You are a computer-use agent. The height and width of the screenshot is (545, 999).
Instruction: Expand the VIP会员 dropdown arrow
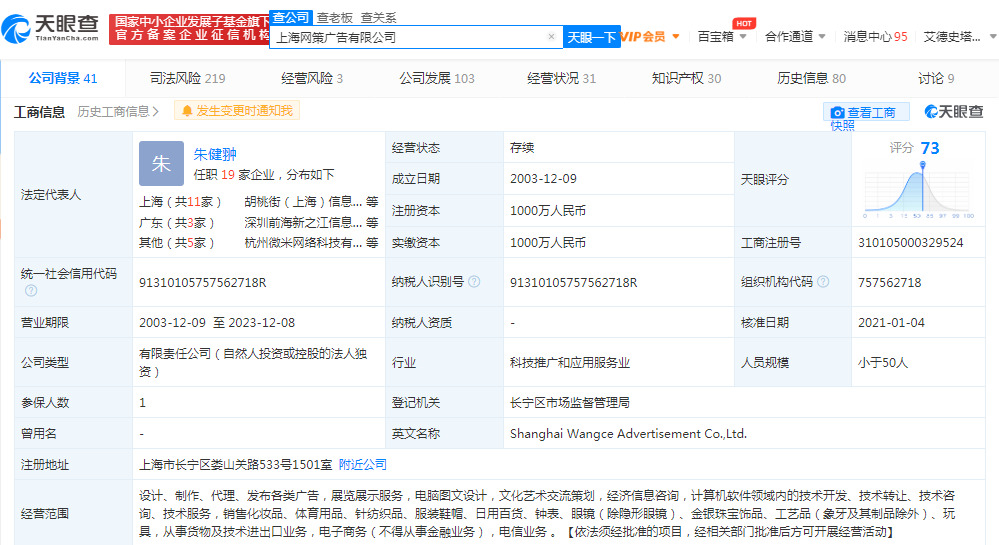pyautogui.click(x=676, y=36)
